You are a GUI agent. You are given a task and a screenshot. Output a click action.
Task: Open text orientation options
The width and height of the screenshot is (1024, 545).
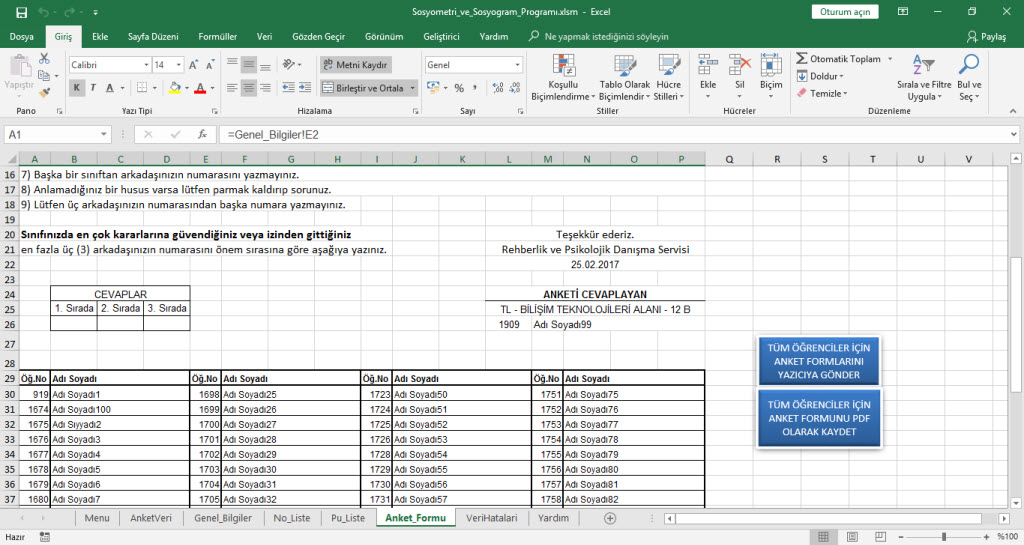(x=291, y=65)
